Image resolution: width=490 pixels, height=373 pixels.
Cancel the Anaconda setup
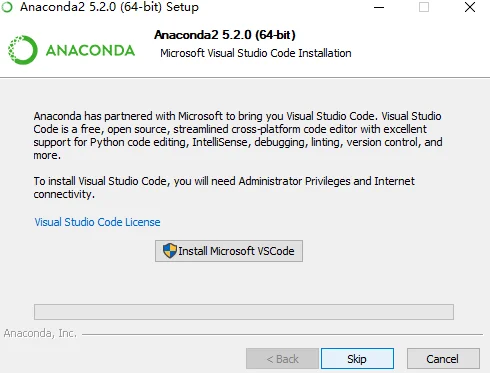pos(443,359)
